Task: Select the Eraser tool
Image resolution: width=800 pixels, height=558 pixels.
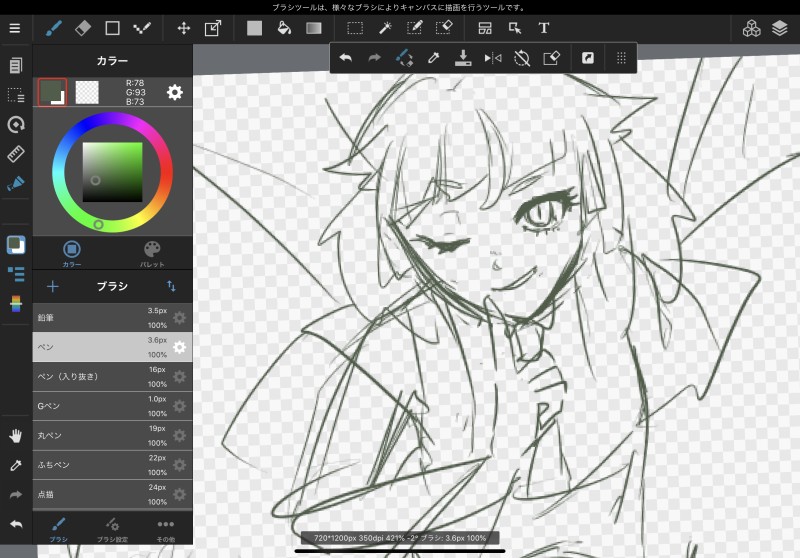Action: click(83, 28)
